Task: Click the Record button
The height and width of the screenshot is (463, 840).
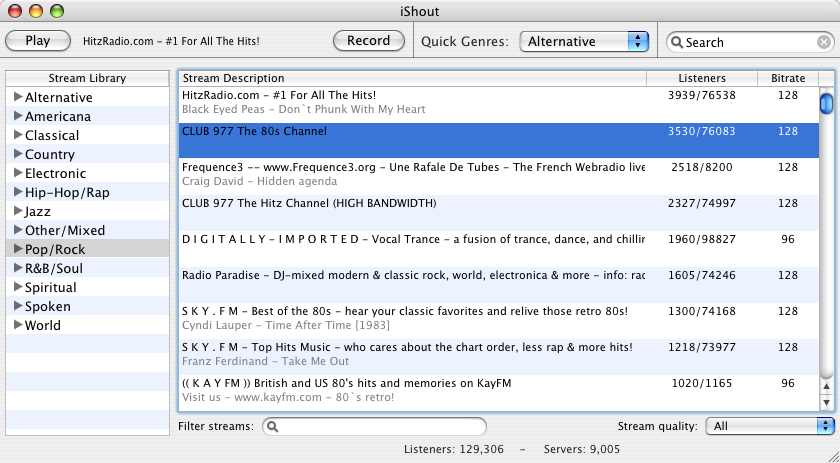Action: click(369, 41)
